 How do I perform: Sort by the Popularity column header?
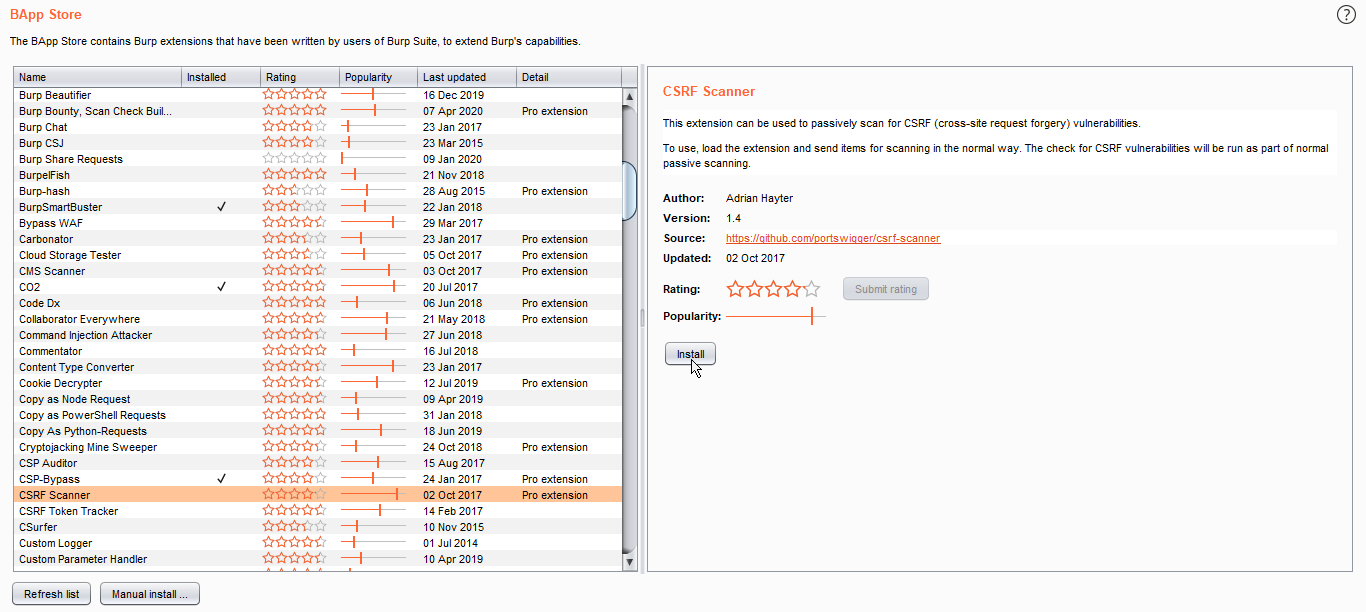click(x=378, y=77)
